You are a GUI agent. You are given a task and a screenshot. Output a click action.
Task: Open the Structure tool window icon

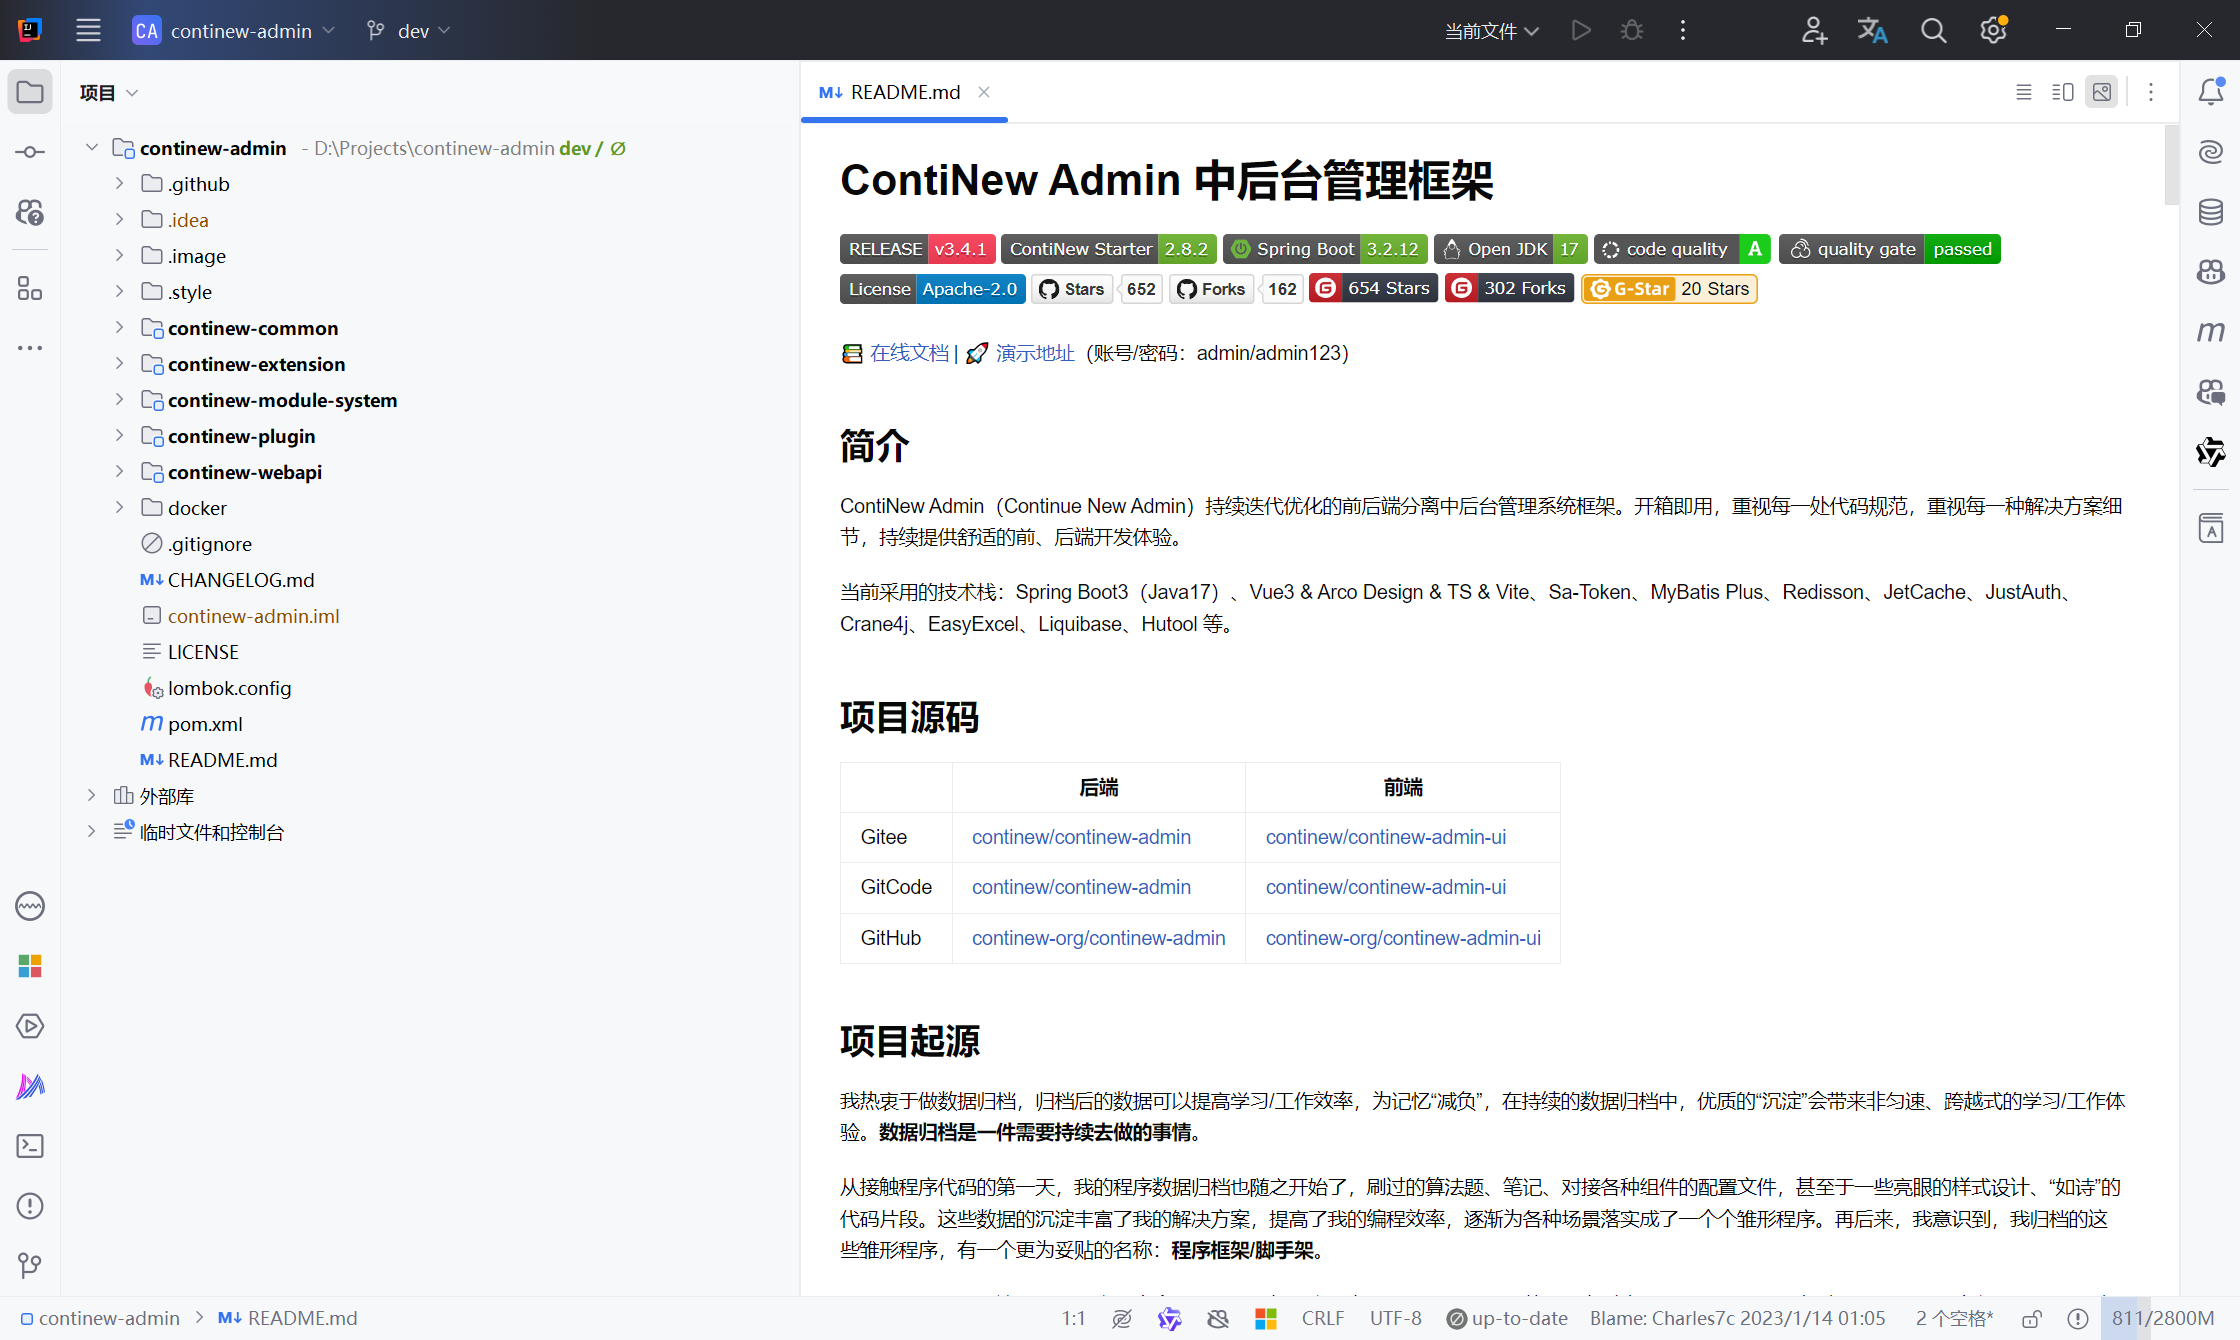(x=30, y=289)
